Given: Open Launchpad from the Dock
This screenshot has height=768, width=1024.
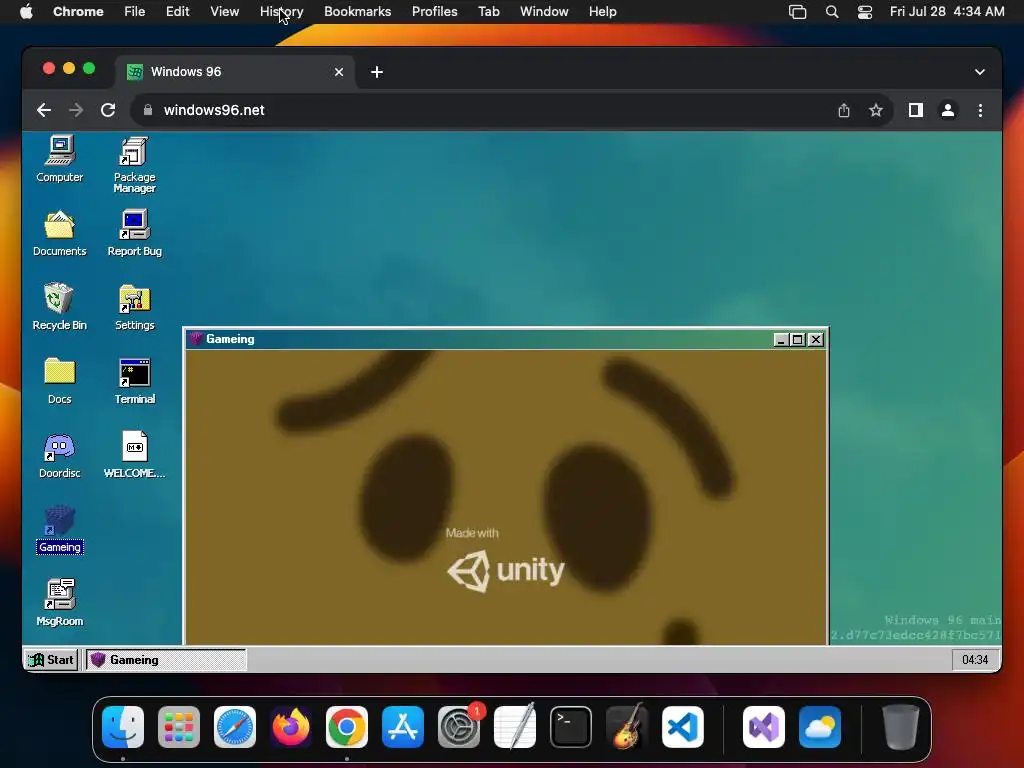Looking at the screenshot, I should [179, 727].
